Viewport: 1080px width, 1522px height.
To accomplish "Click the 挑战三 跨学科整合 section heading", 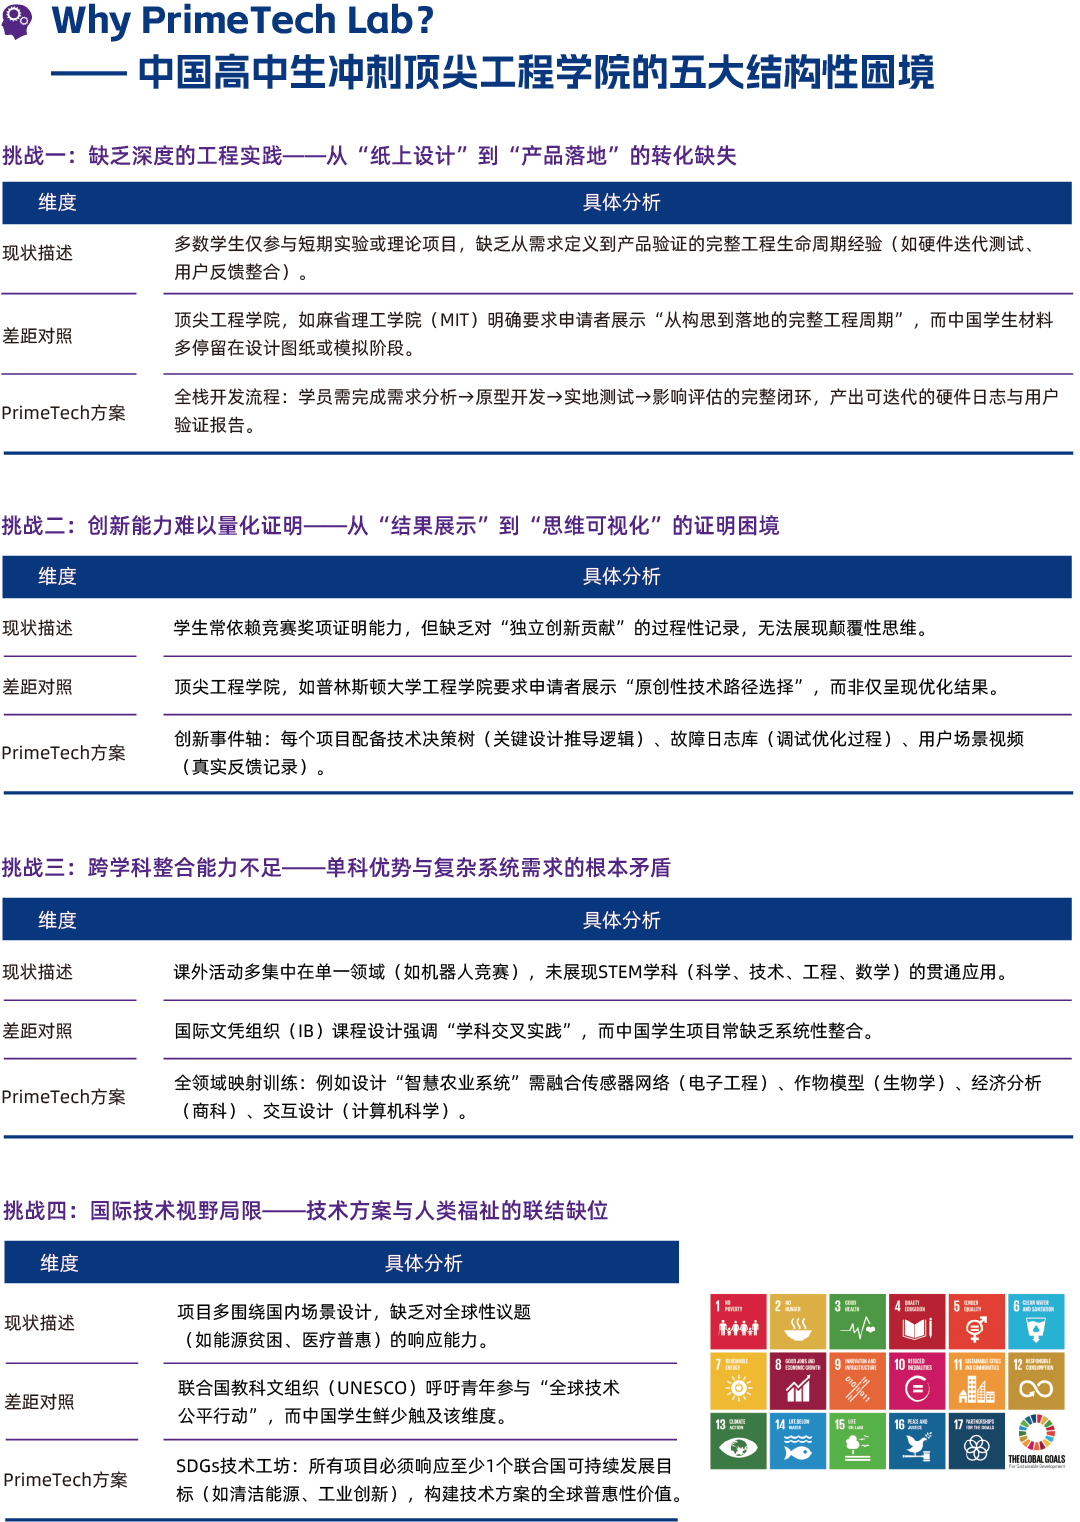I will (x=336, y=868).
